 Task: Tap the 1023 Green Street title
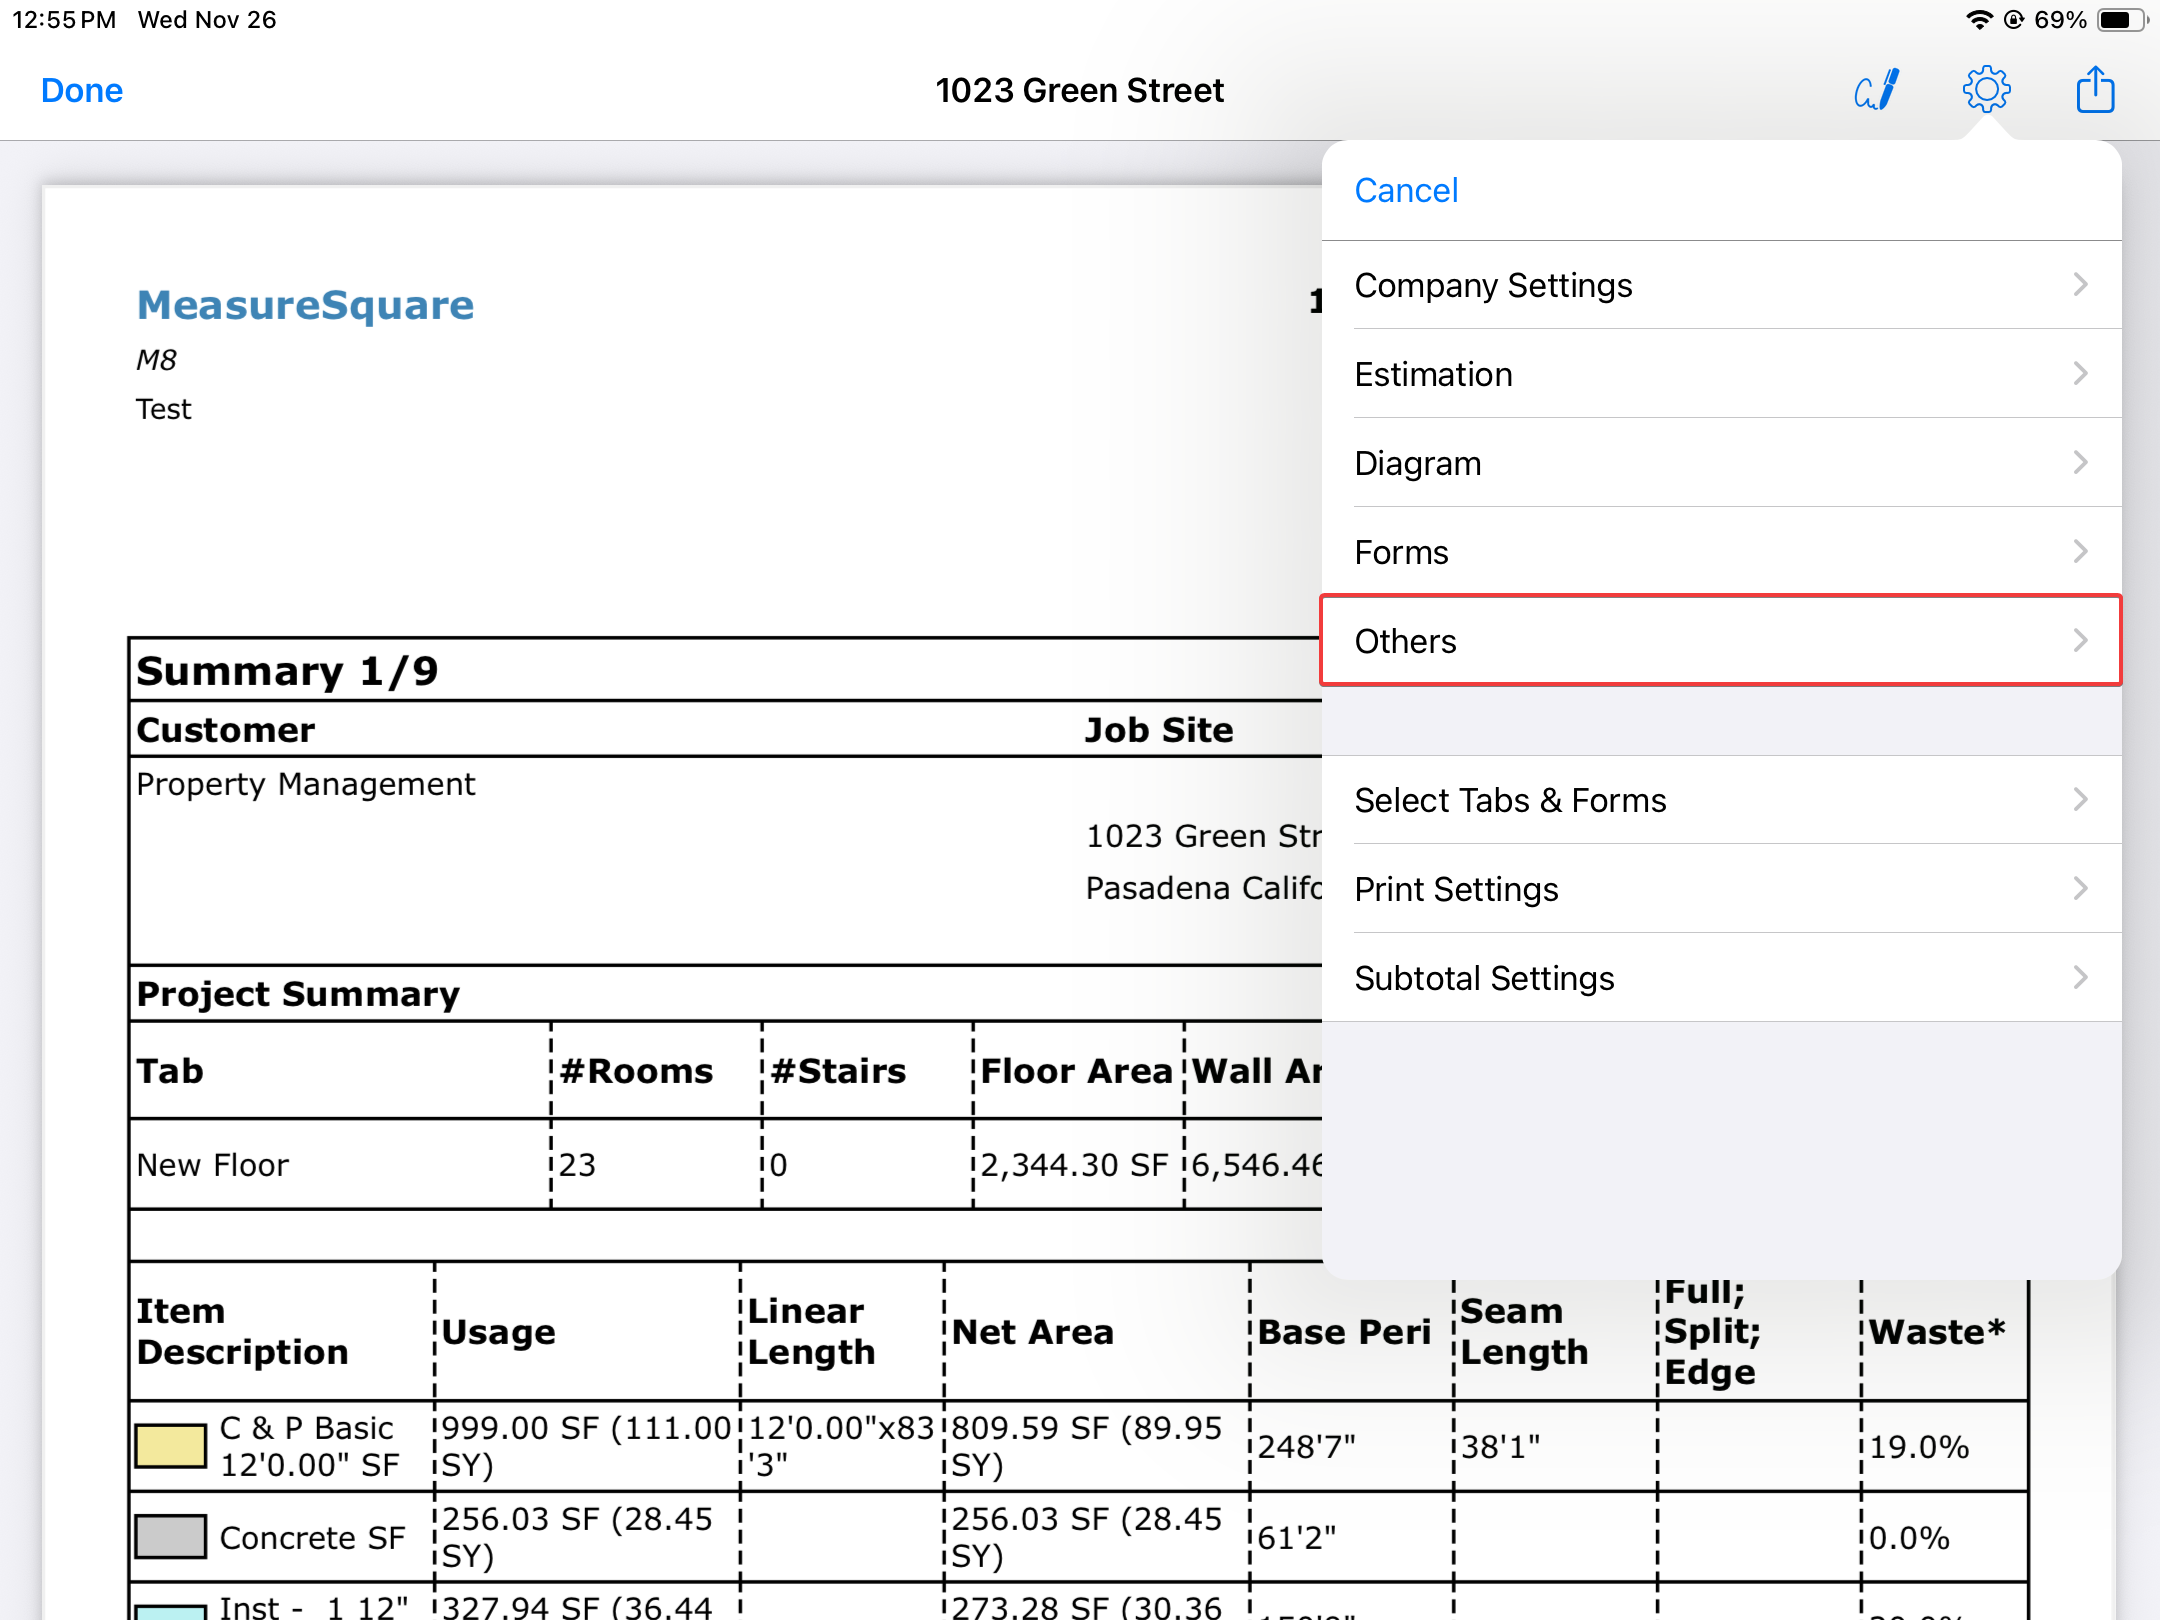1079,90
